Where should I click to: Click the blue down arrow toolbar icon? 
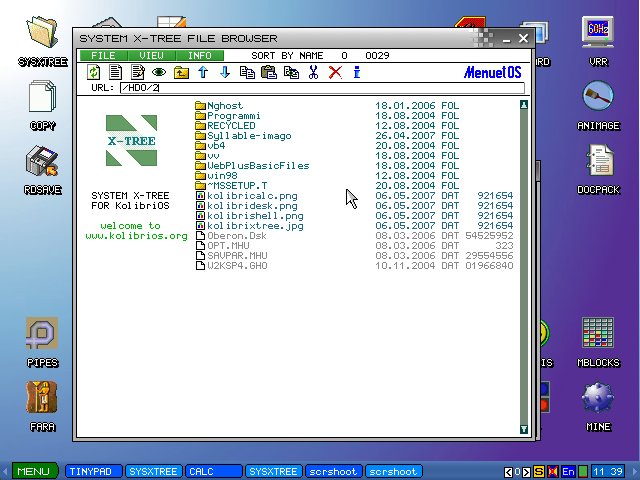(225, 72)
